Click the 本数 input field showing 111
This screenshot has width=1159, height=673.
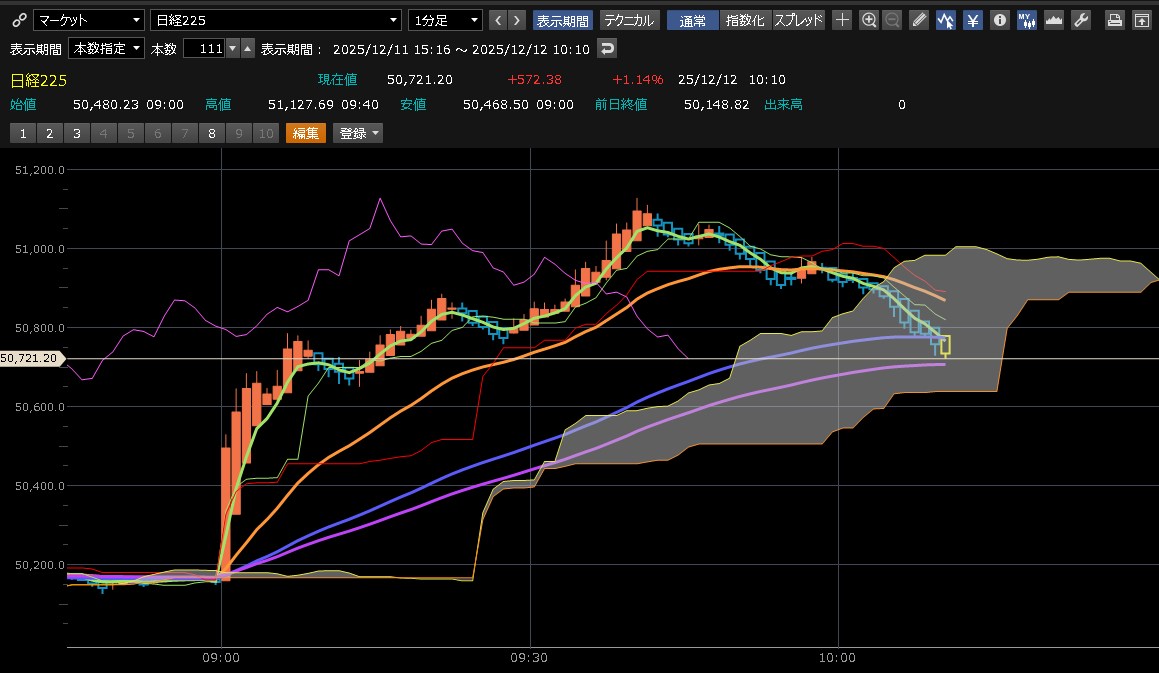coord(203,48)
